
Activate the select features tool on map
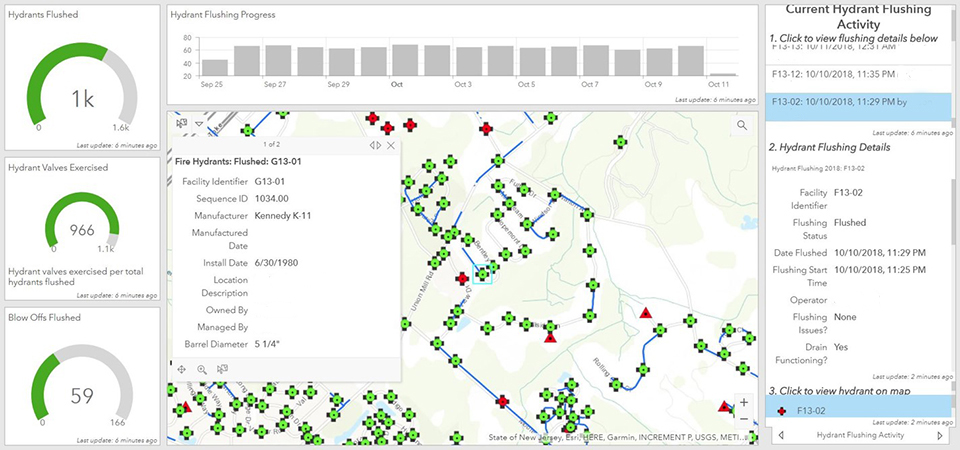click(181, 123)
